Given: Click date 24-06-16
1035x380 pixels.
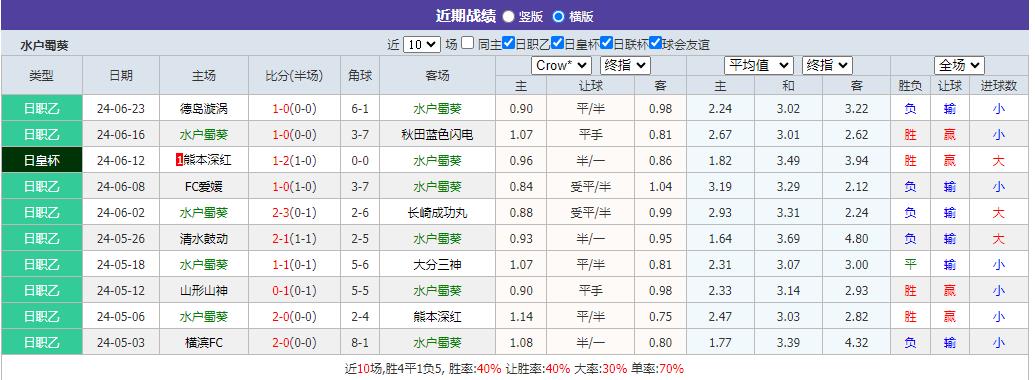Looking at the screenshot, I should 121,135.
